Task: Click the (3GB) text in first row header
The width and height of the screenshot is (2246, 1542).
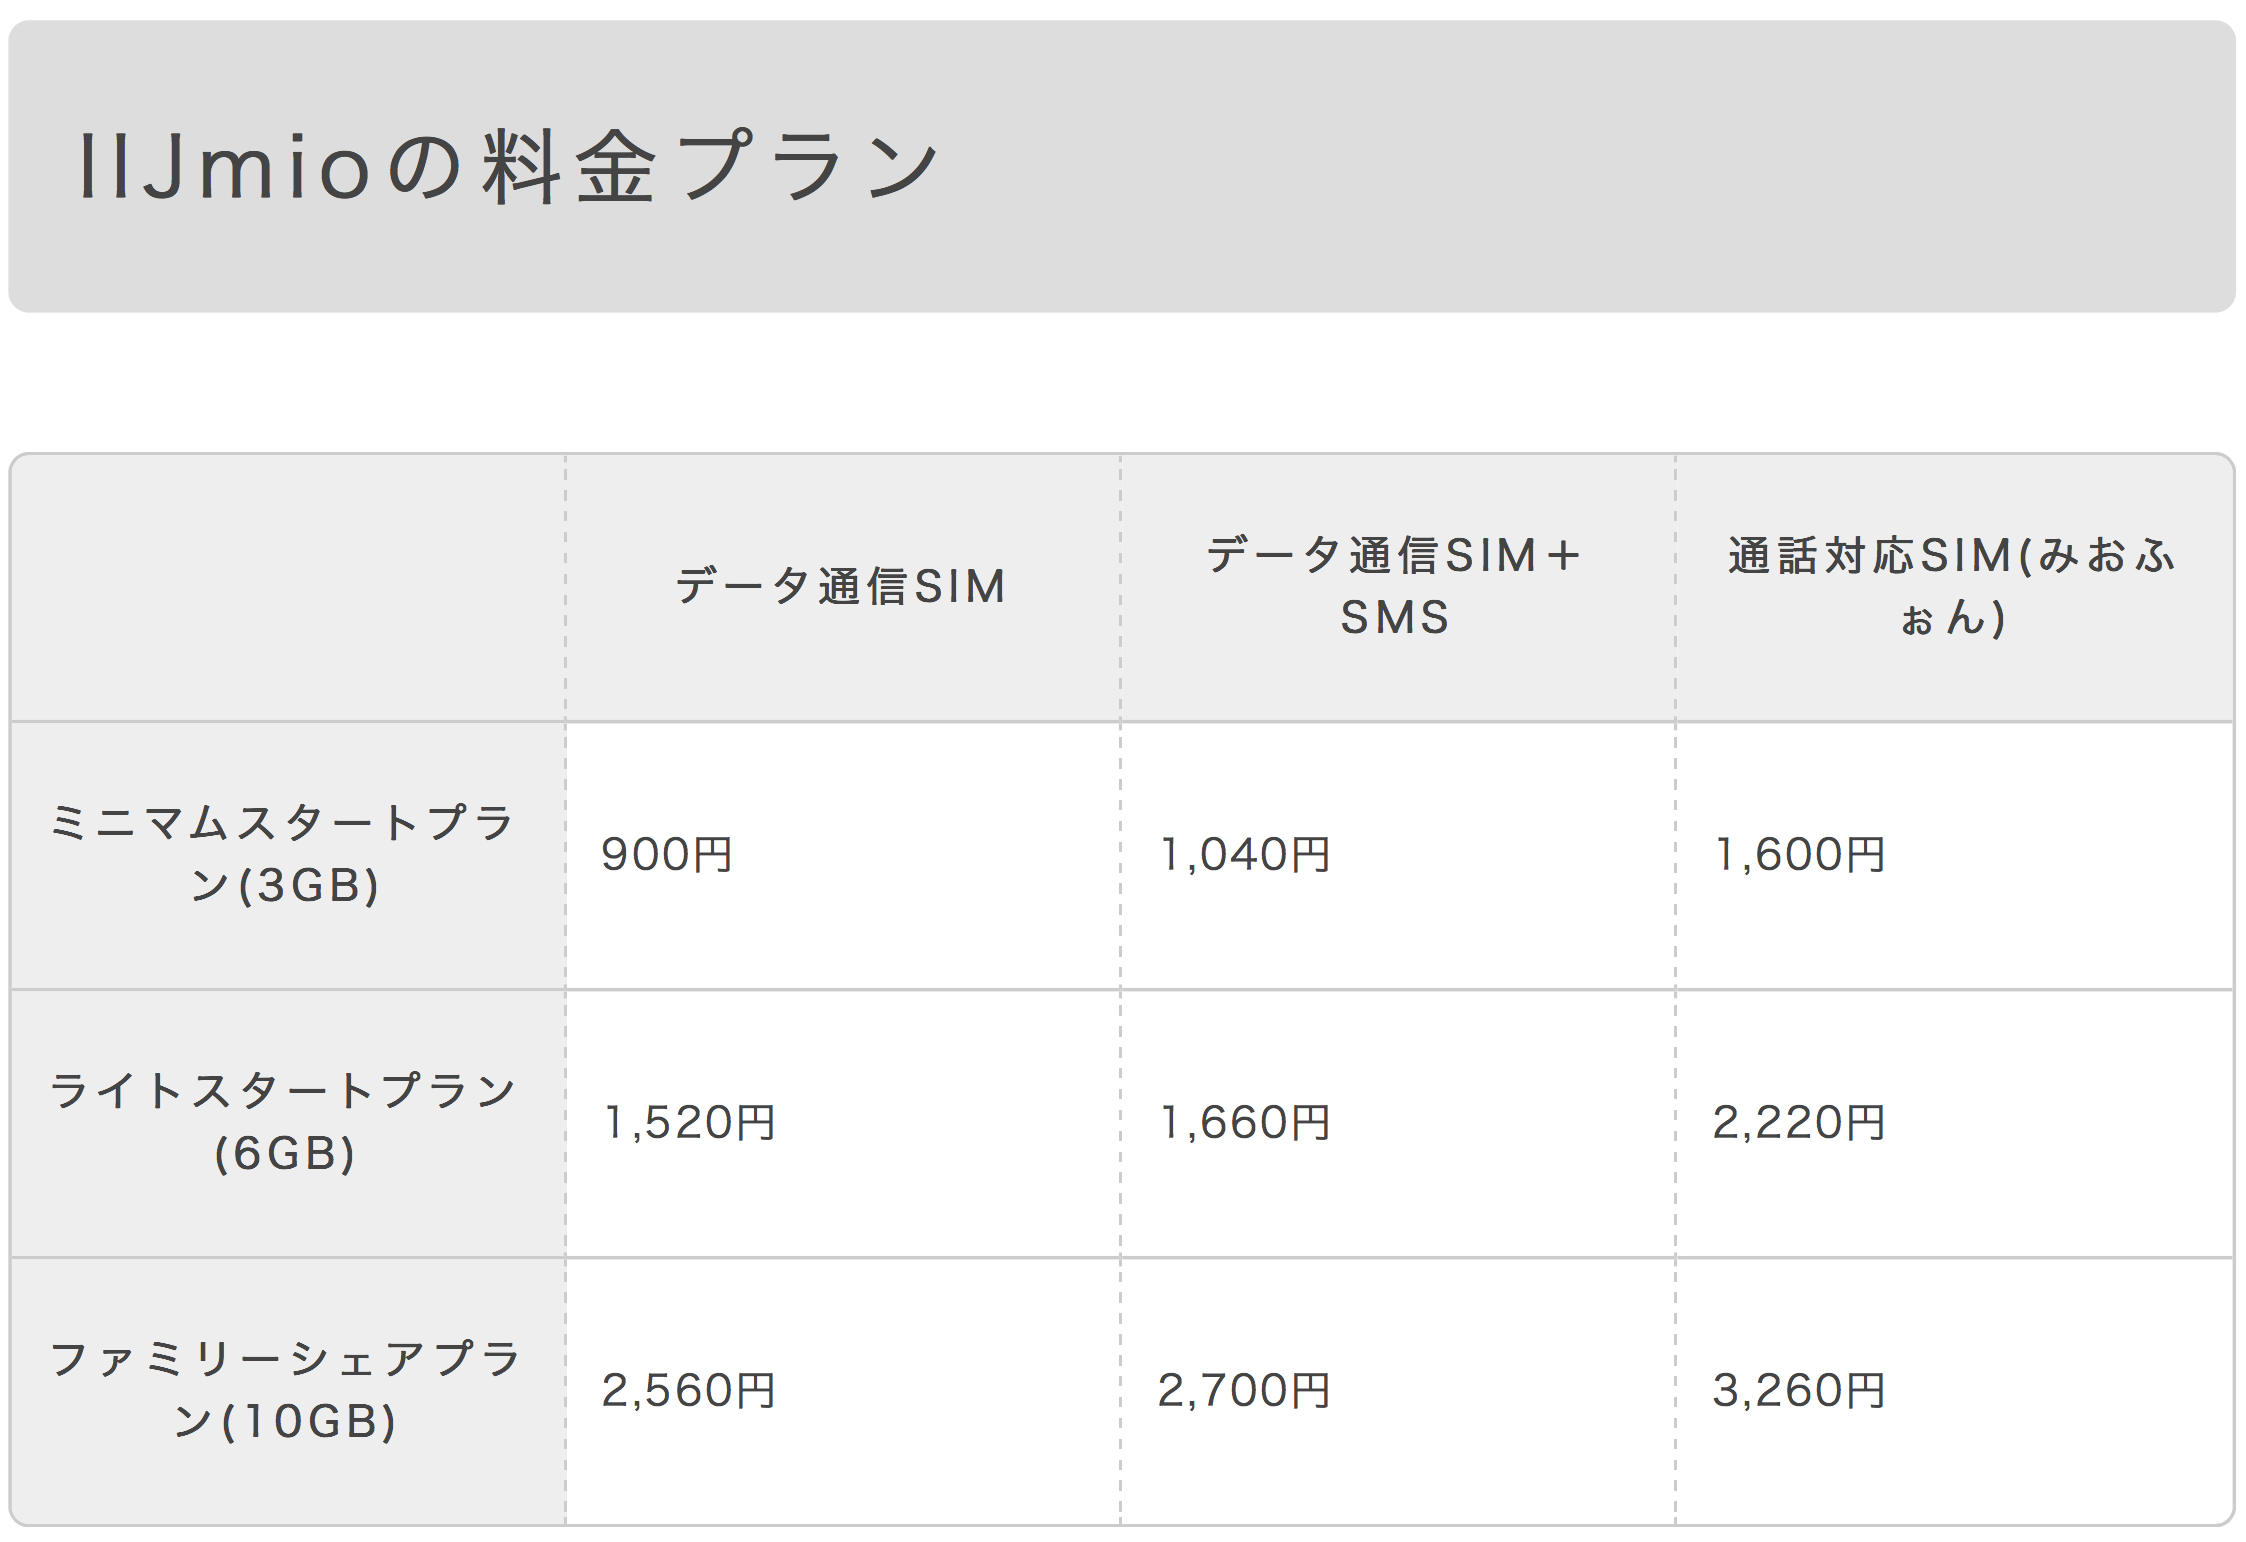Action: pos(309,886)
